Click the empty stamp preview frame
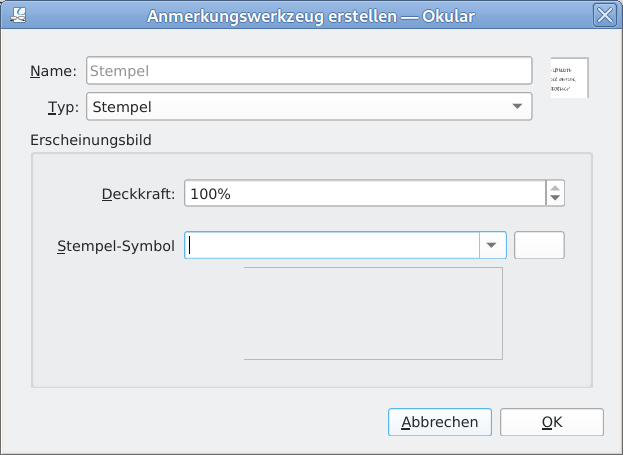Screen dimensions: 623x455 click(373, 314)
